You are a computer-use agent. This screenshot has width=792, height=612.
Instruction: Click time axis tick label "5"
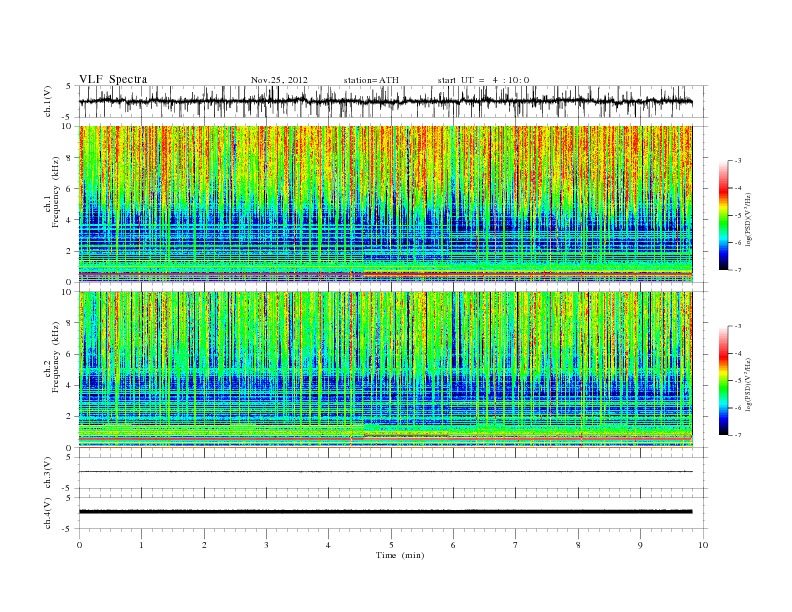(x=391, y=545)
